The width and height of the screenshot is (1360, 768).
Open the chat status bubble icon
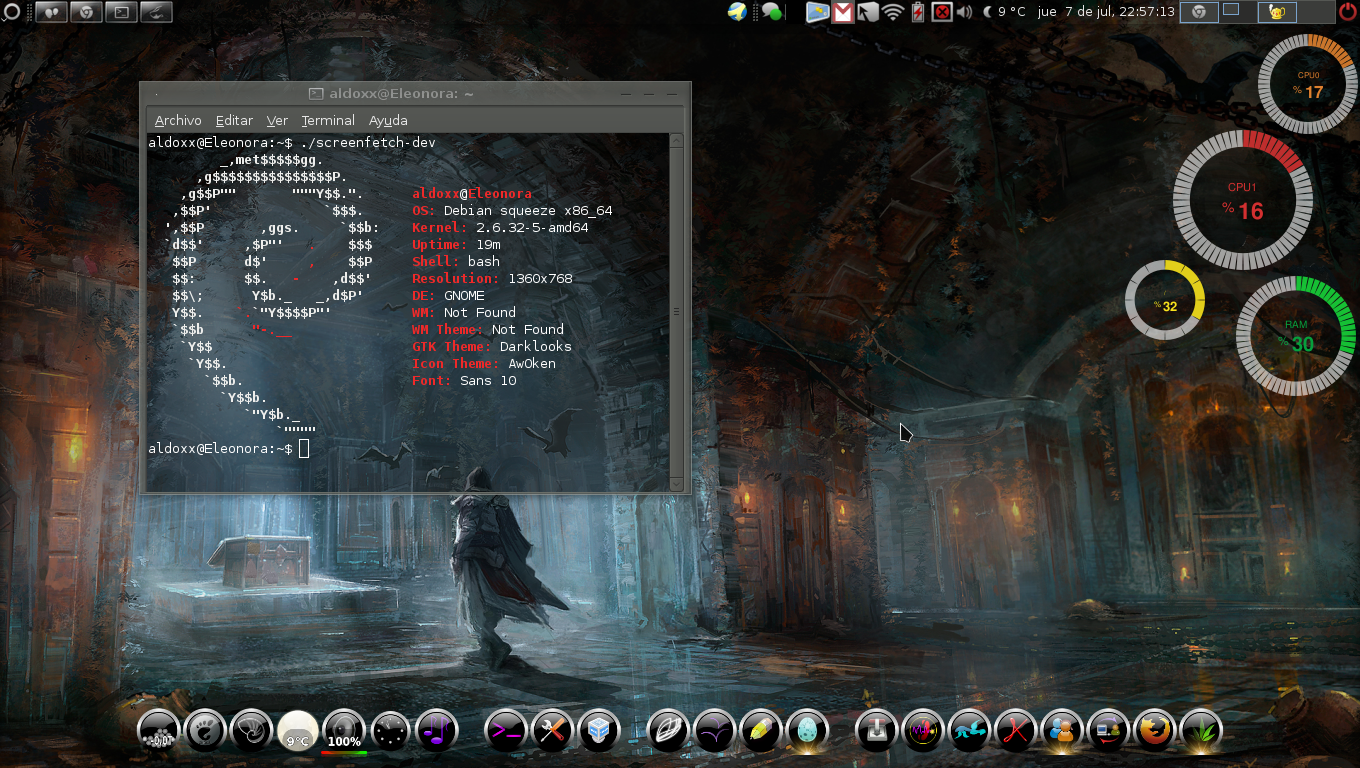[771, 12]
